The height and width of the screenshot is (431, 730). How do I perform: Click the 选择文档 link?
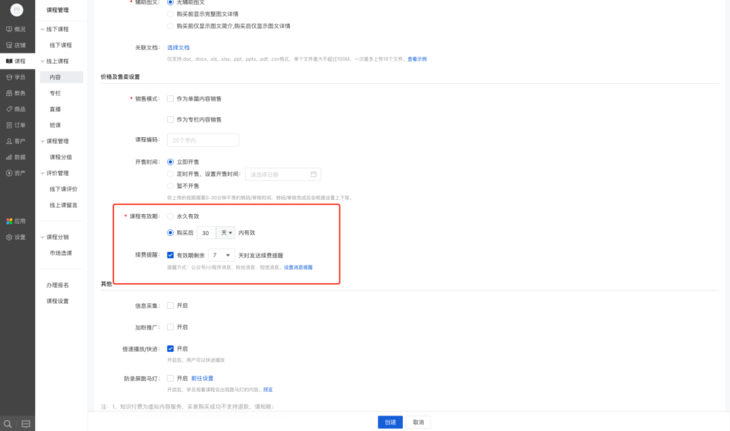(x=178, y=47)
